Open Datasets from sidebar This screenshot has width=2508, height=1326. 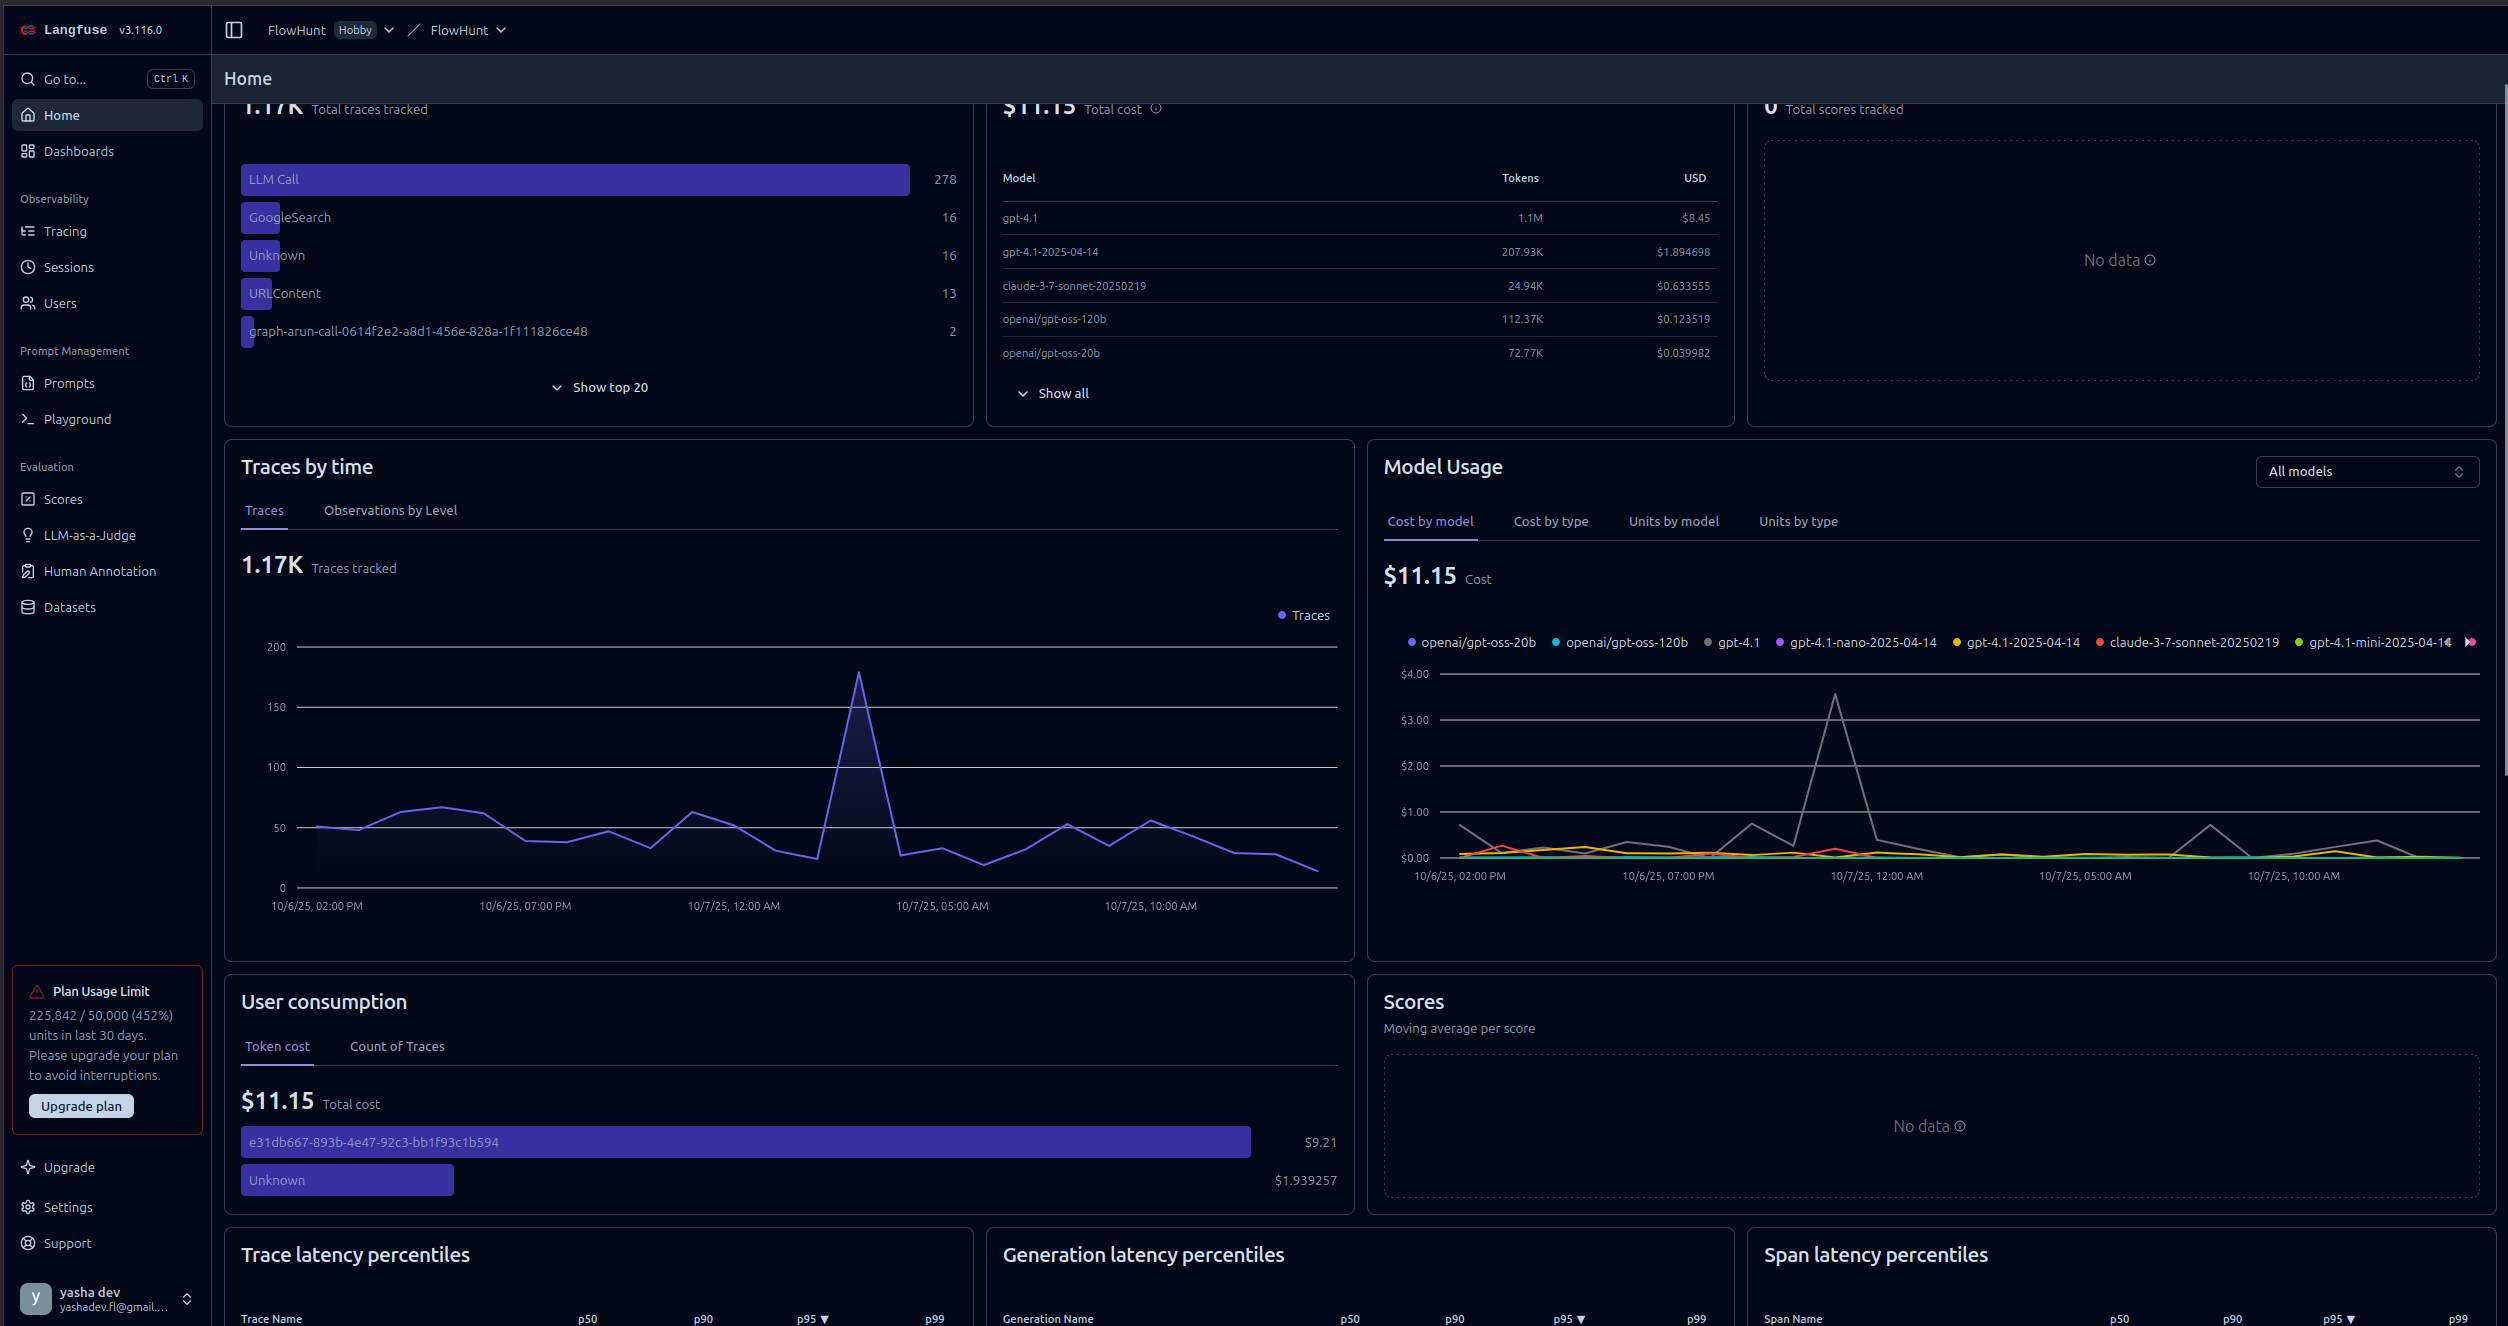point(69,607)
